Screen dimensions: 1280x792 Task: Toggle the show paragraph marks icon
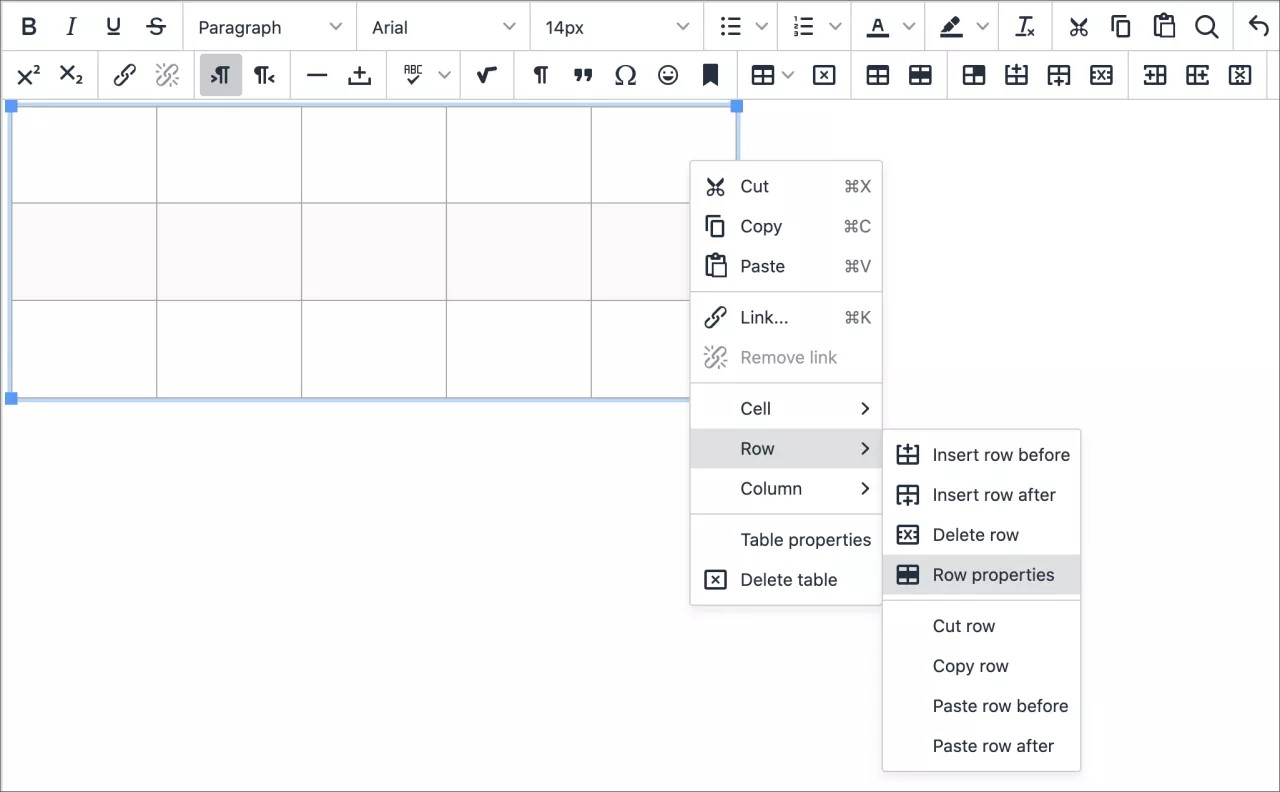pyautogui.click(x=540, y=75)
